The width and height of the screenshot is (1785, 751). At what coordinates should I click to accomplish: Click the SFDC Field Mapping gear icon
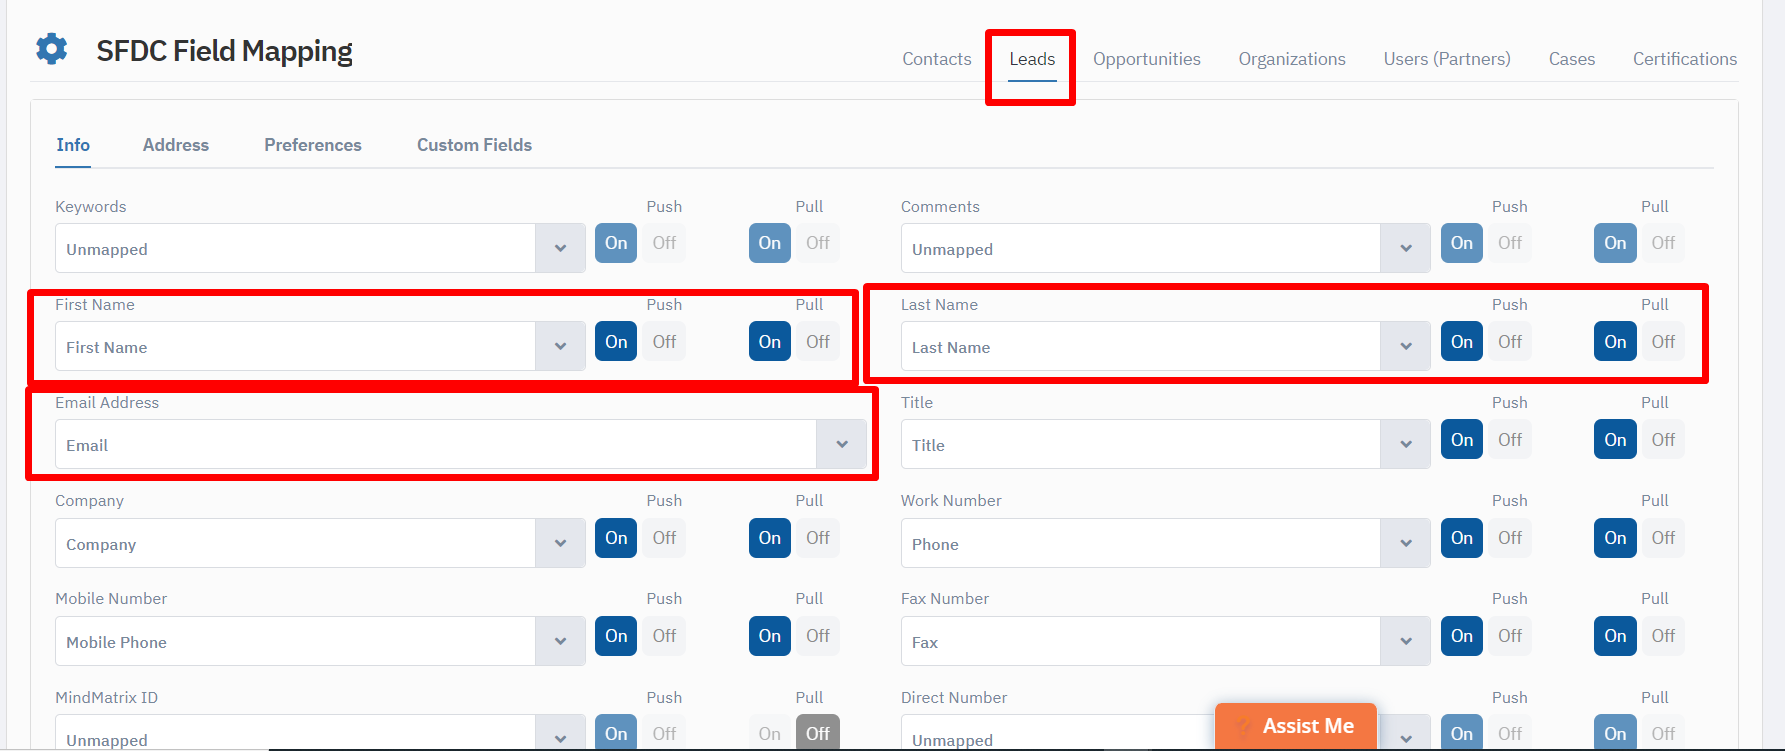52,49
